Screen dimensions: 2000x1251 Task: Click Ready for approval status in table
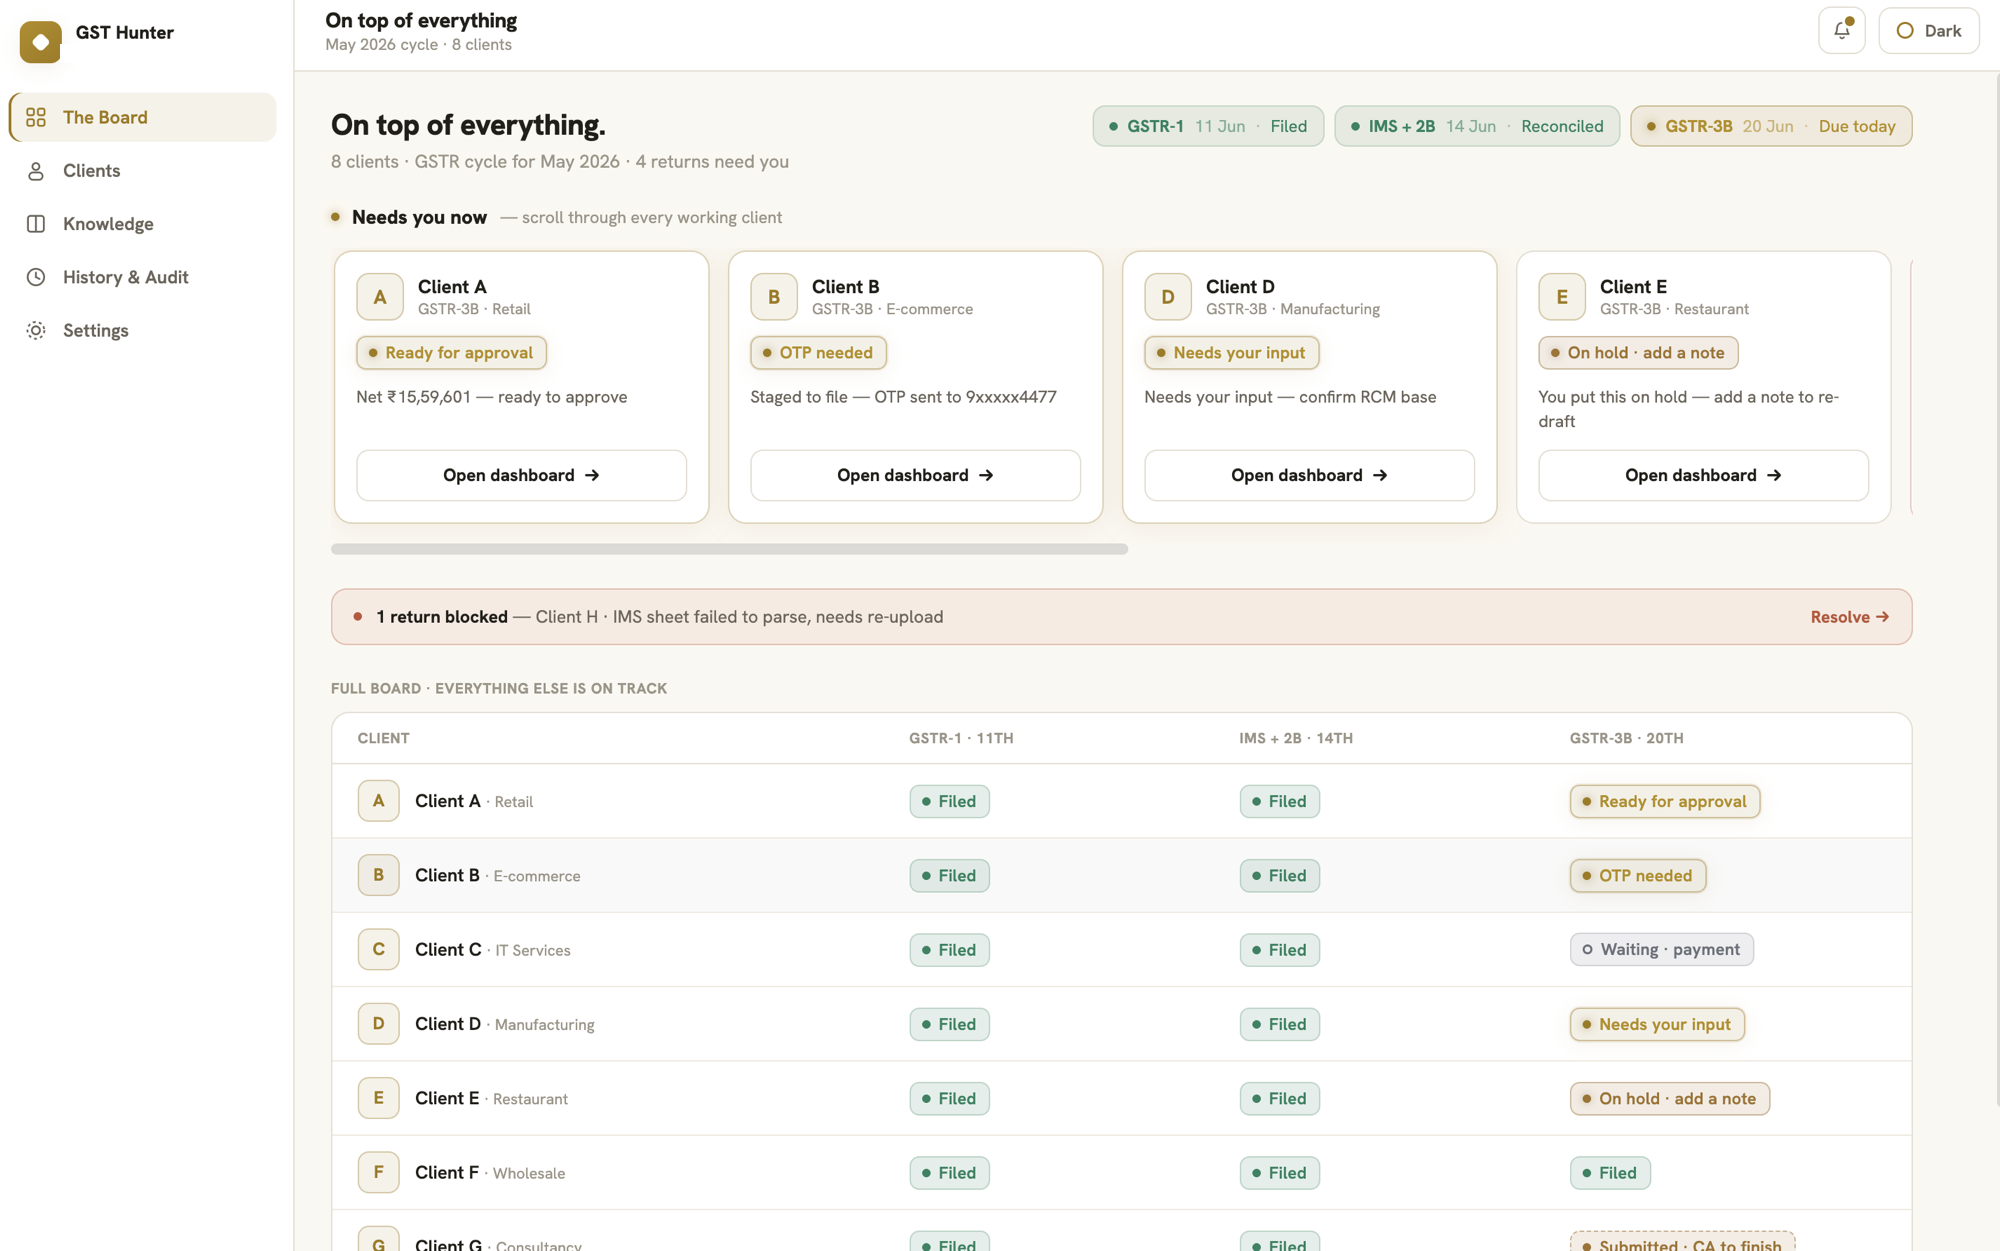1664,801
